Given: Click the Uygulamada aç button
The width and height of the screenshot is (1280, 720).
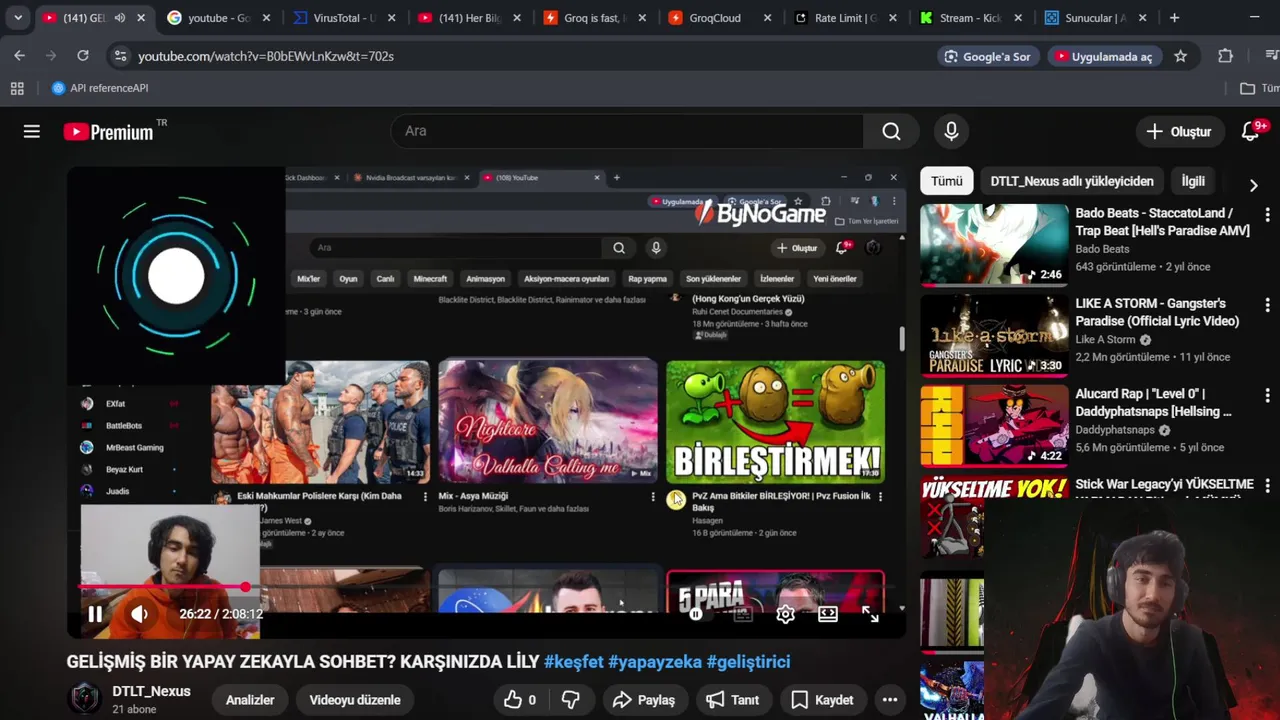Looking at the screenshot, I should [x=1103, y=56].
